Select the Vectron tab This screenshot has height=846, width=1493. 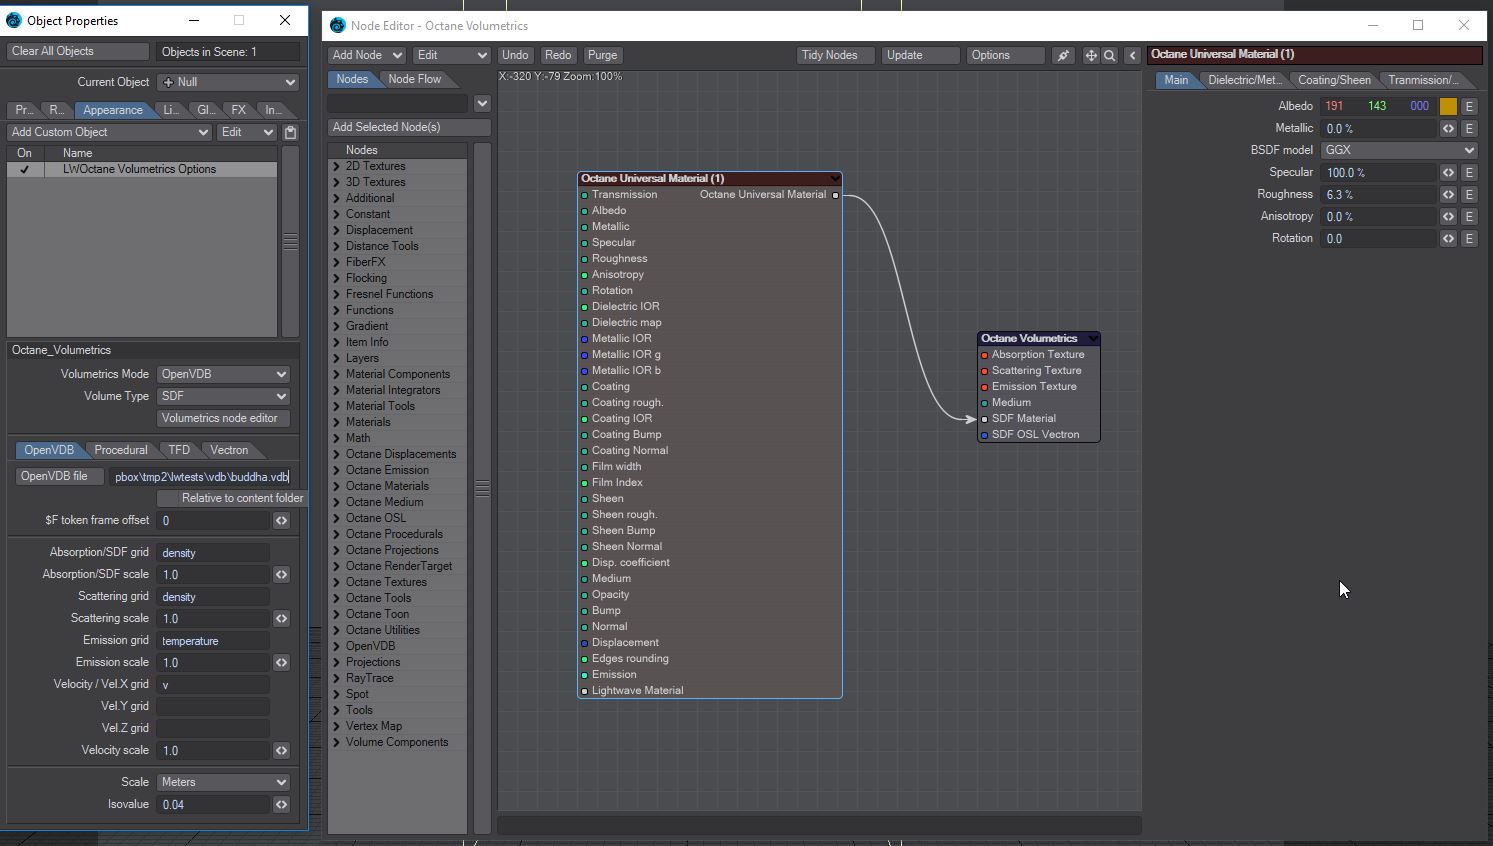229,450
